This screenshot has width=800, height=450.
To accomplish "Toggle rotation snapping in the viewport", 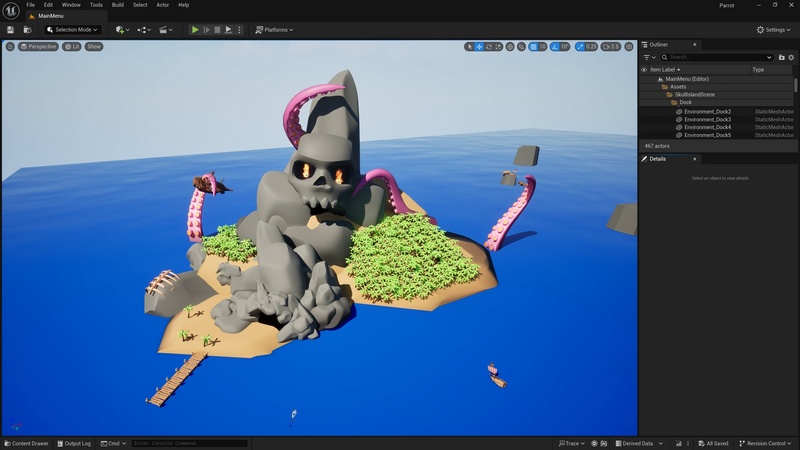I will 554,47.
